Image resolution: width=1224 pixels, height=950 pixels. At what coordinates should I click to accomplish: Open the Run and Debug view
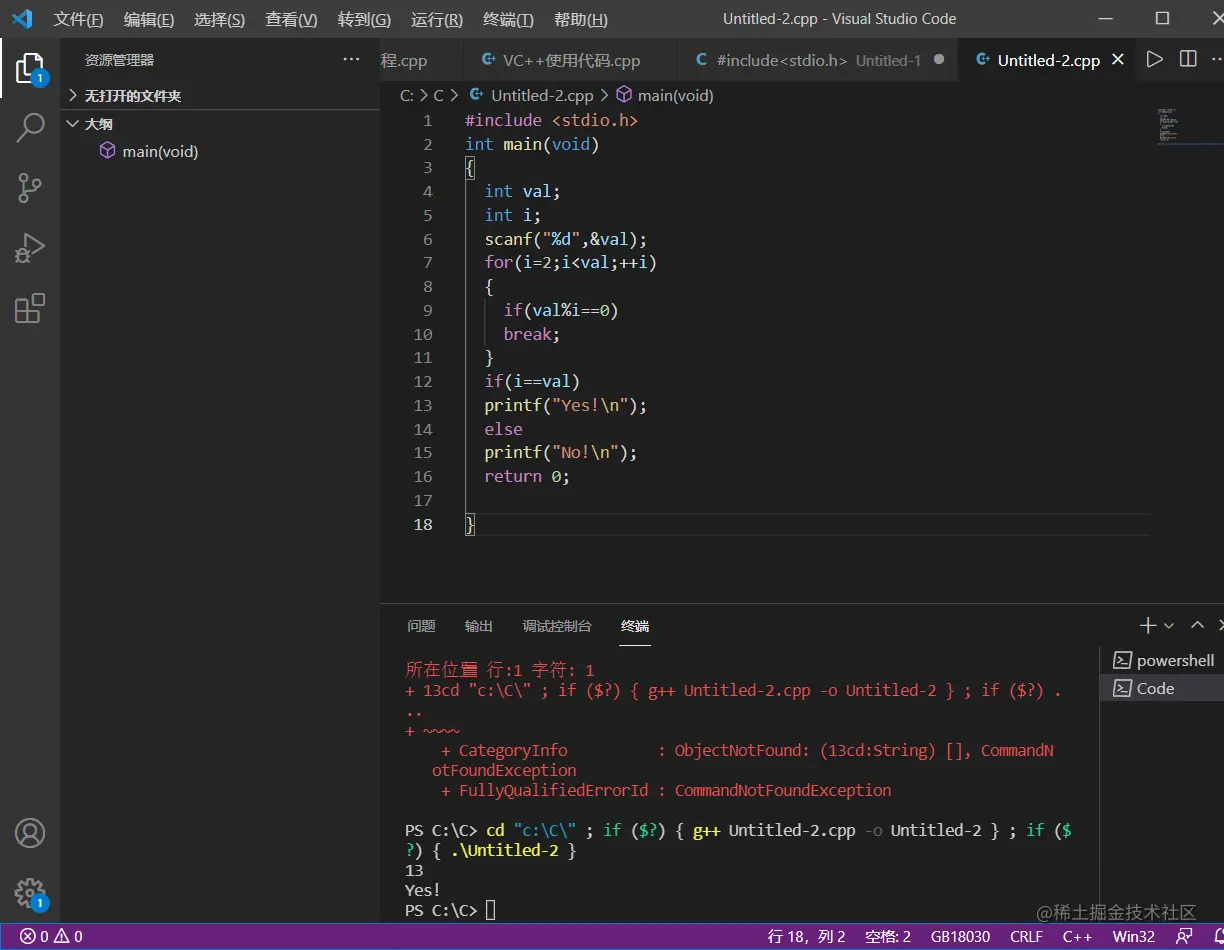tap(30, 247)
